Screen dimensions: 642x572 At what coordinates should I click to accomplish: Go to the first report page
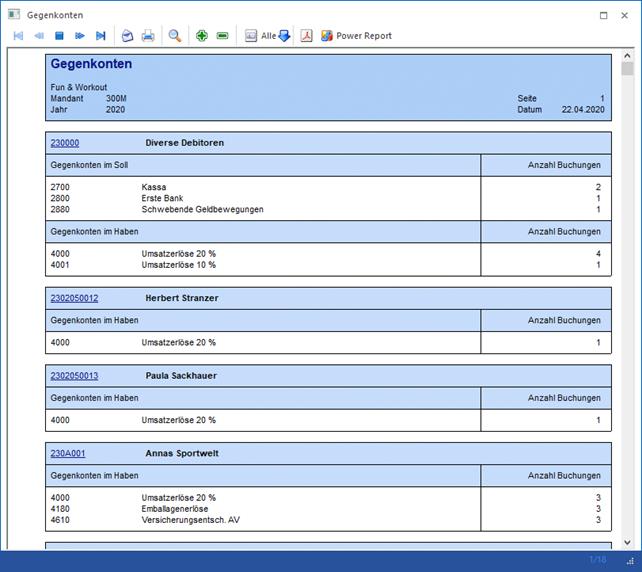pos(18,36)
